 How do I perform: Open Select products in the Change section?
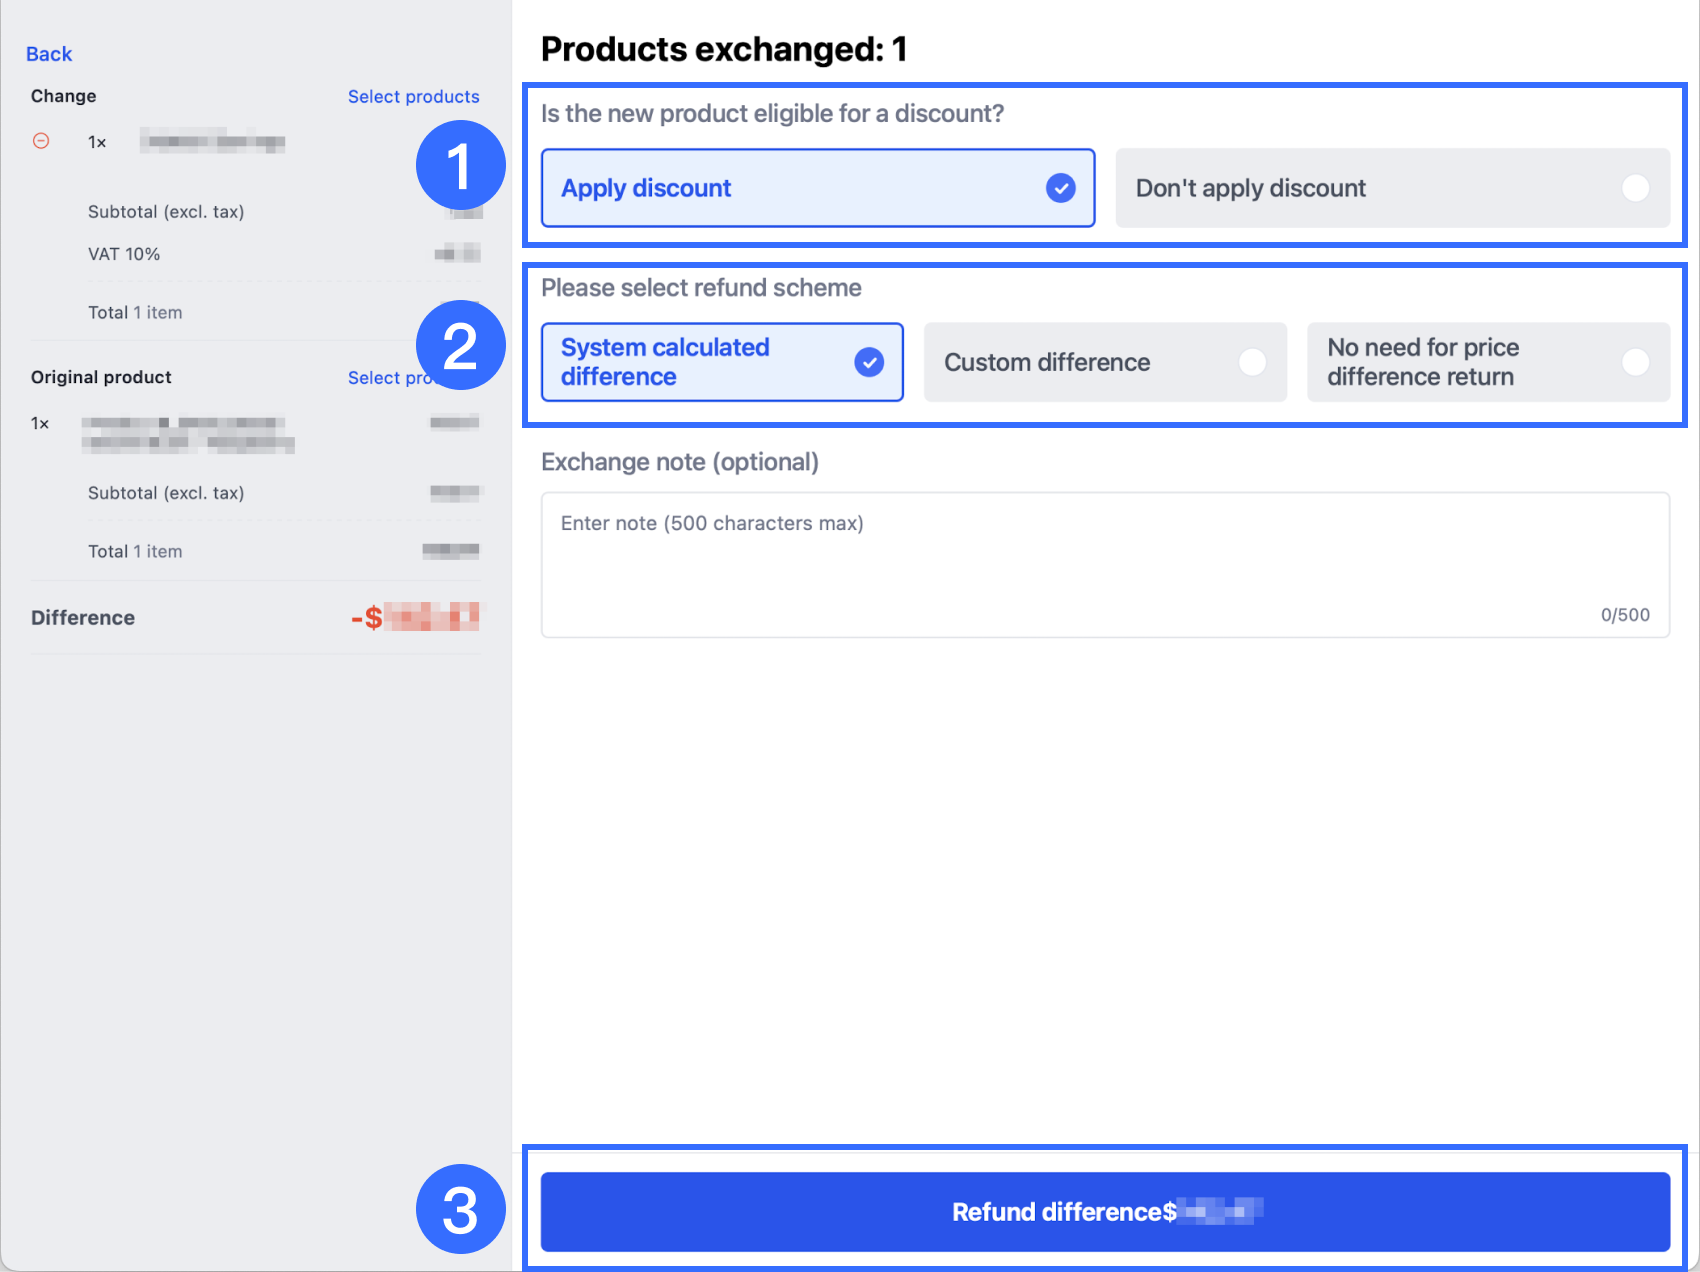[413, 96]
